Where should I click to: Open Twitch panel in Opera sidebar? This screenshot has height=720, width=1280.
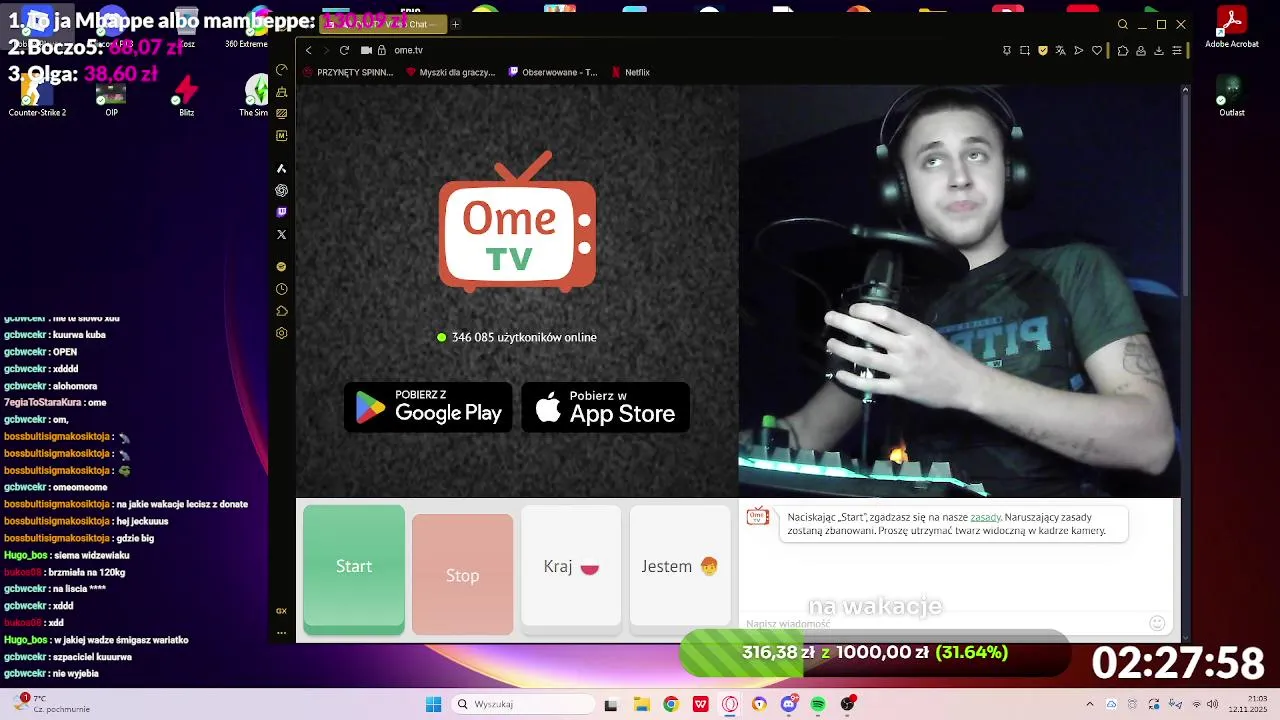(282, 212)
